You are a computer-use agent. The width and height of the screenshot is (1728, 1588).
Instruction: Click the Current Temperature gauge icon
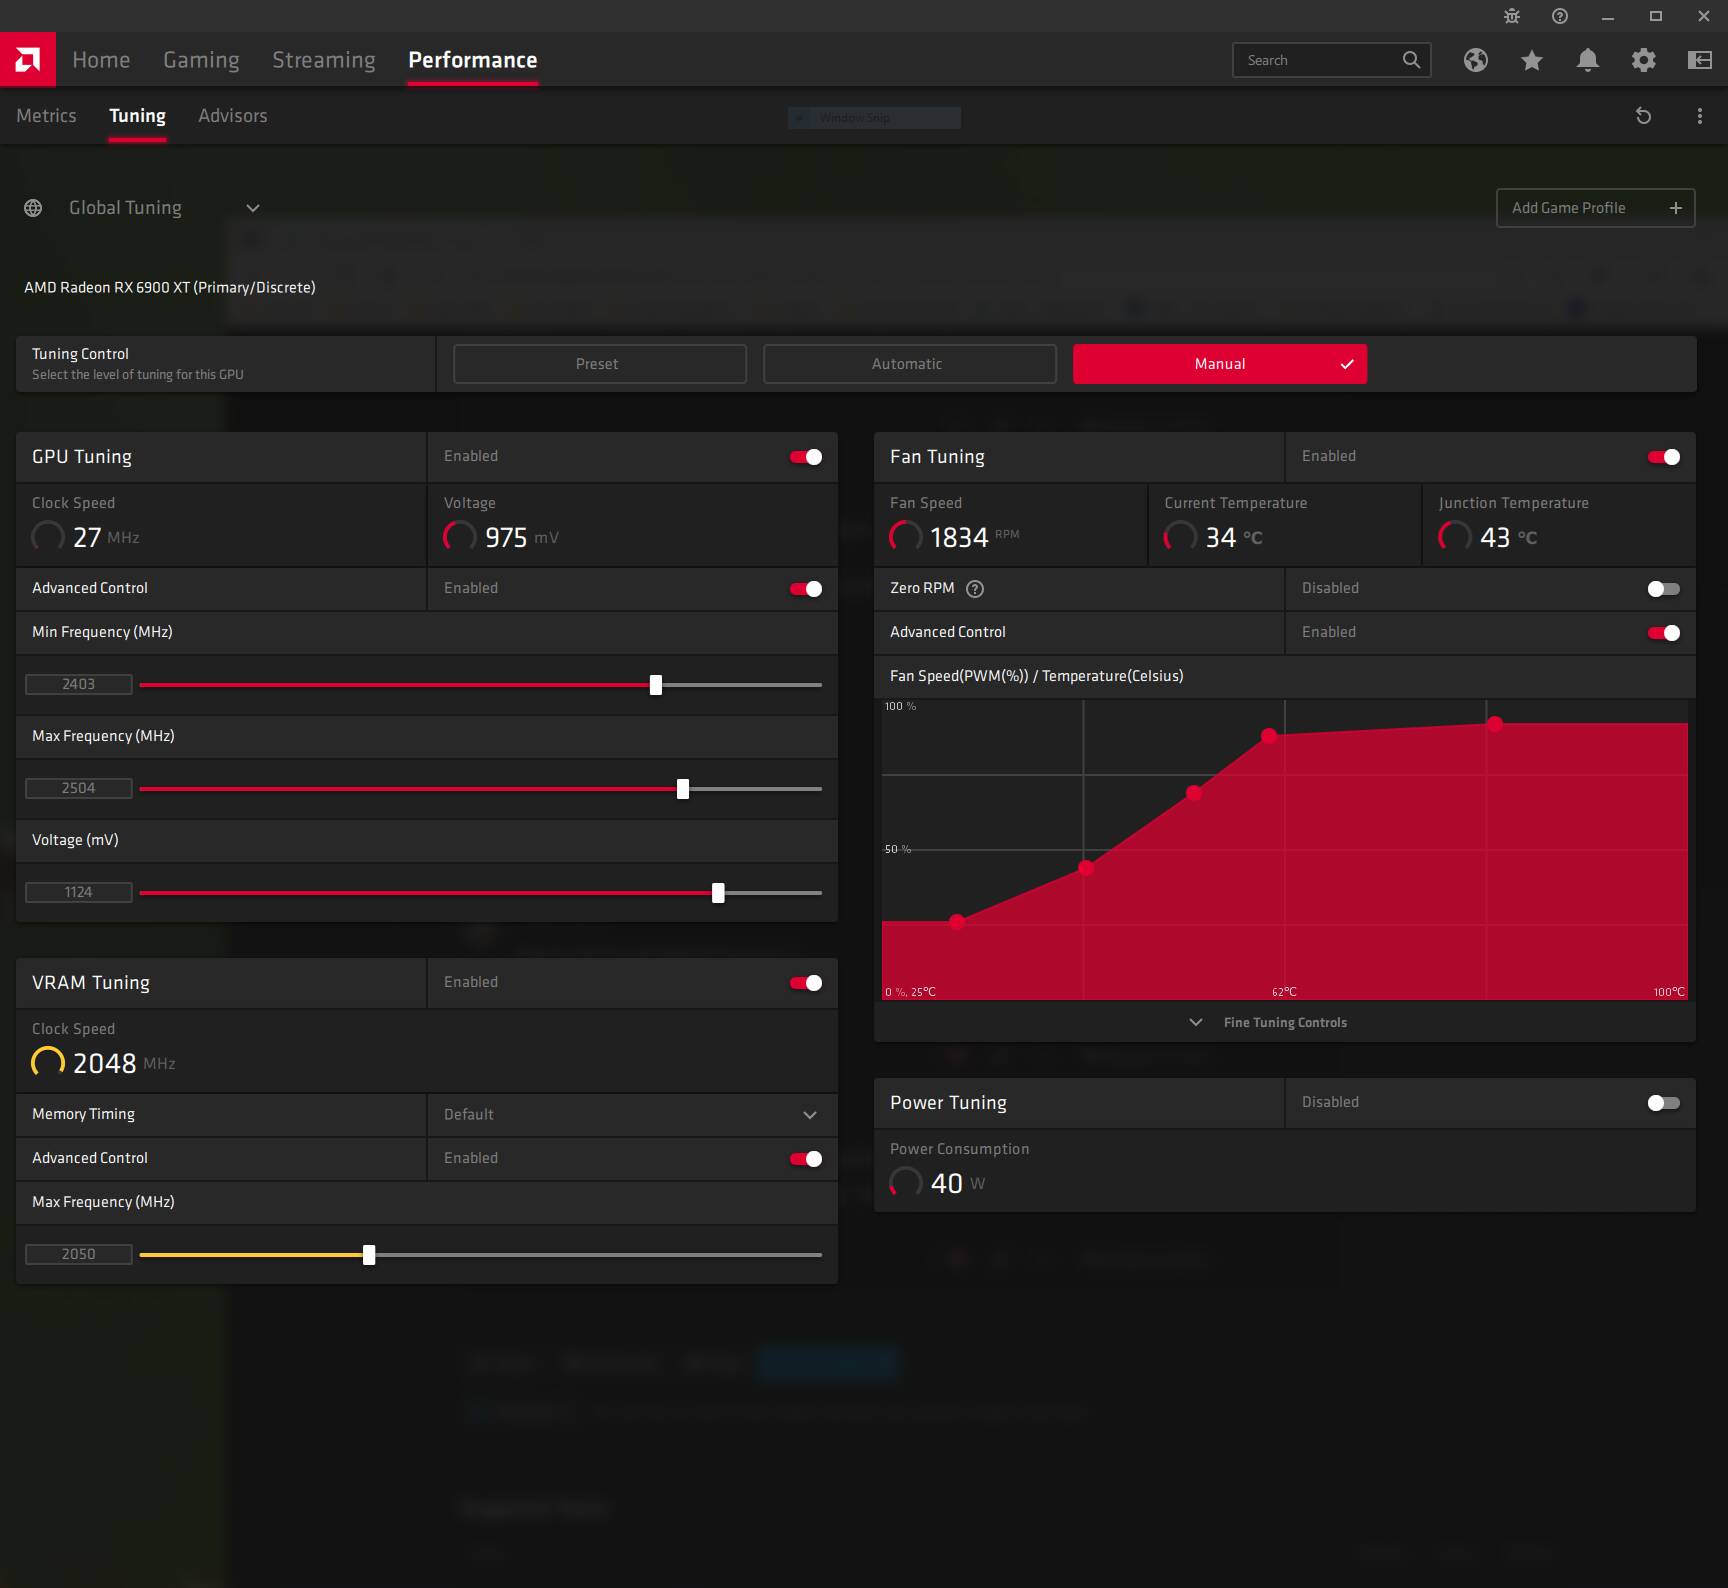1179,536
